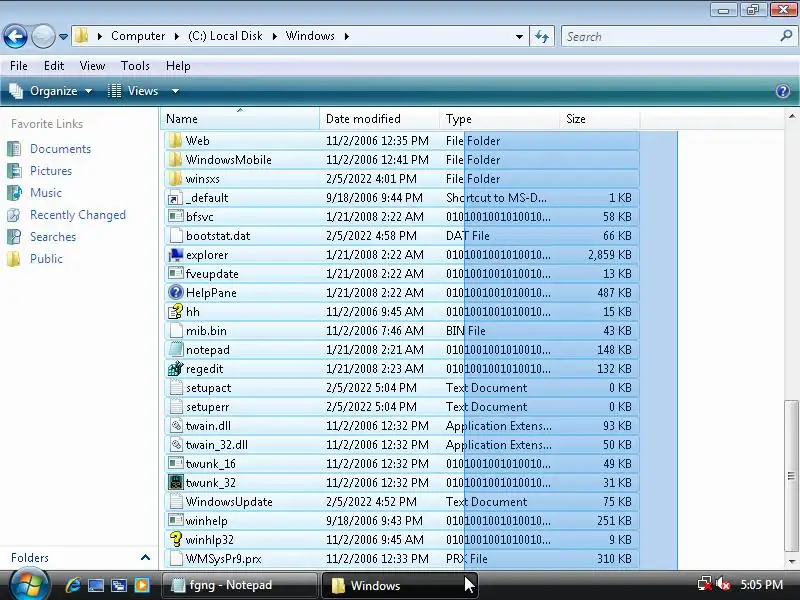The image size is (800, 600).
Task: Click the scrollbar up arrow
Action: point(791,116)
